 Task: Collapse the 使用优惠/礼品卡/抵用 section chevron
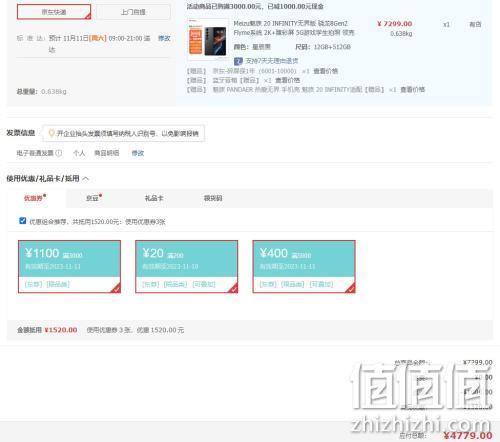86,179
